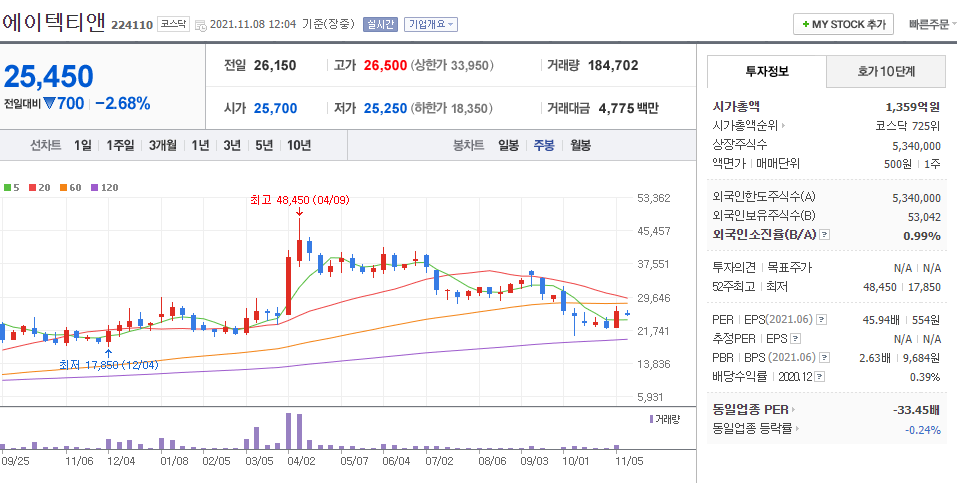This screenshot has height=483, width=966.
Task: Click the 실시간 real-time badge
Action: [x=380, y=25]
